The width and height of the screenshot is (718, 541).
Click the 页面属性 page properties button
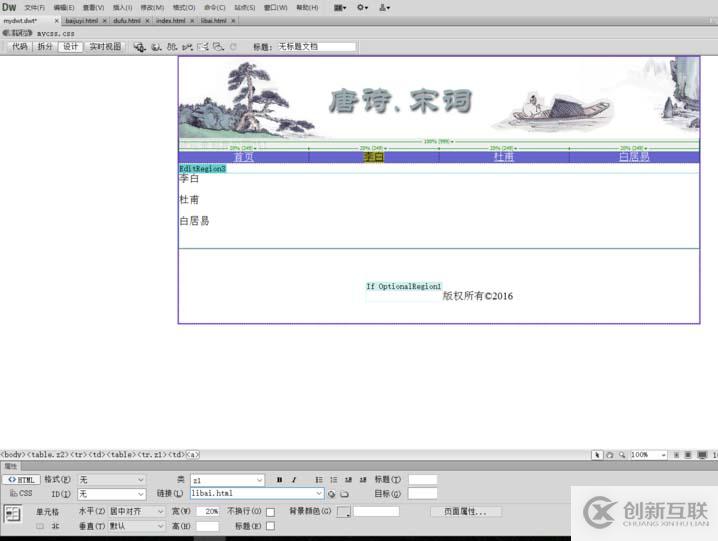(x=465, y=512)
